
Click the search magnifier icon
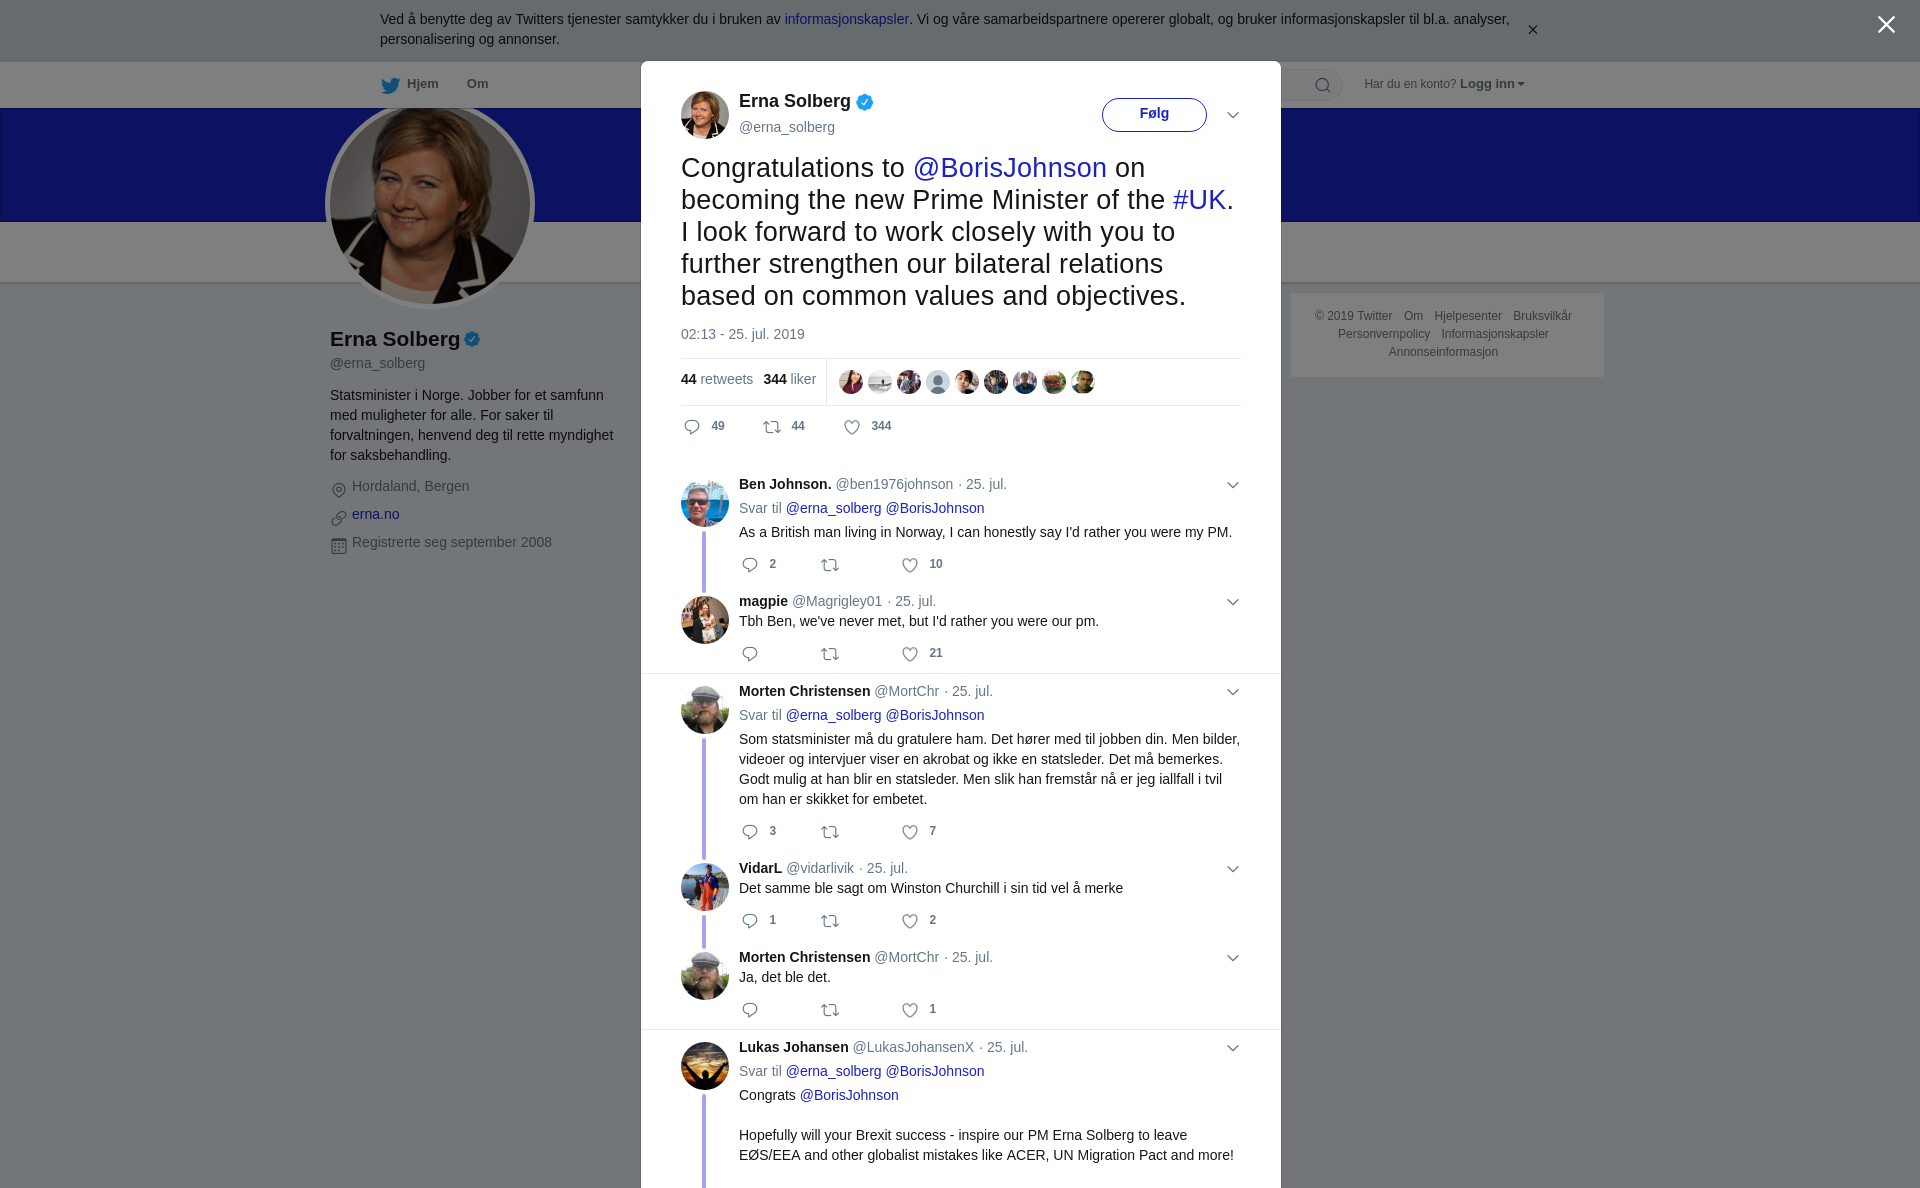(1323, 85)
